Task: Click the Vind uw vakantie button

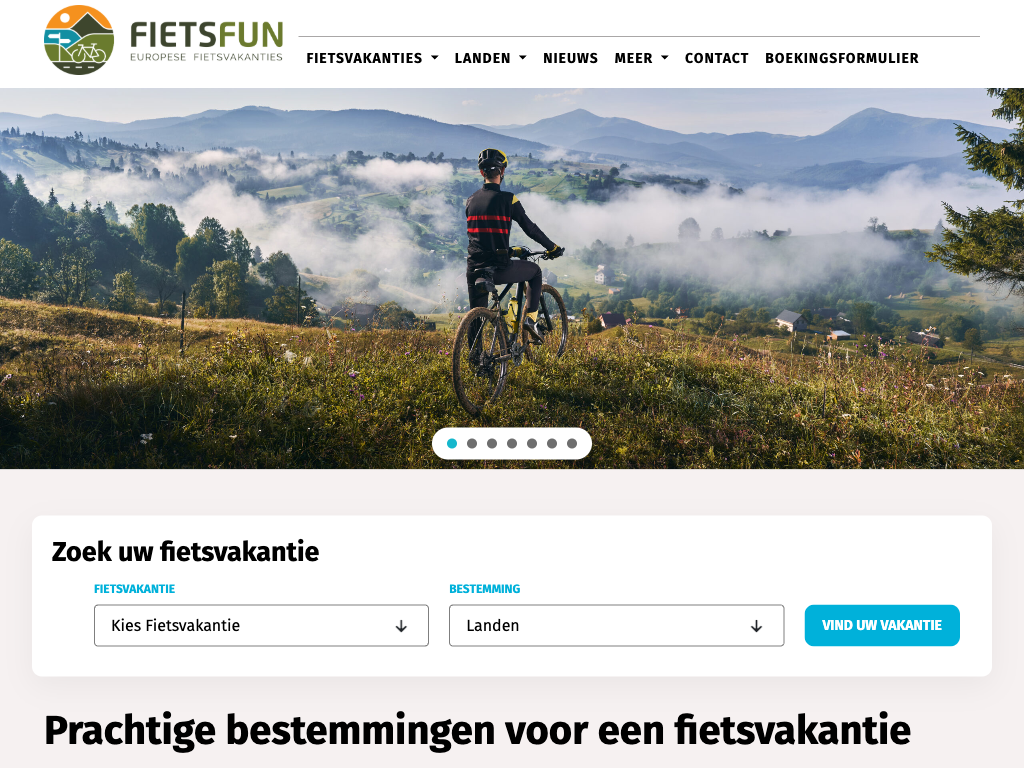Action: tap(882, 626)
